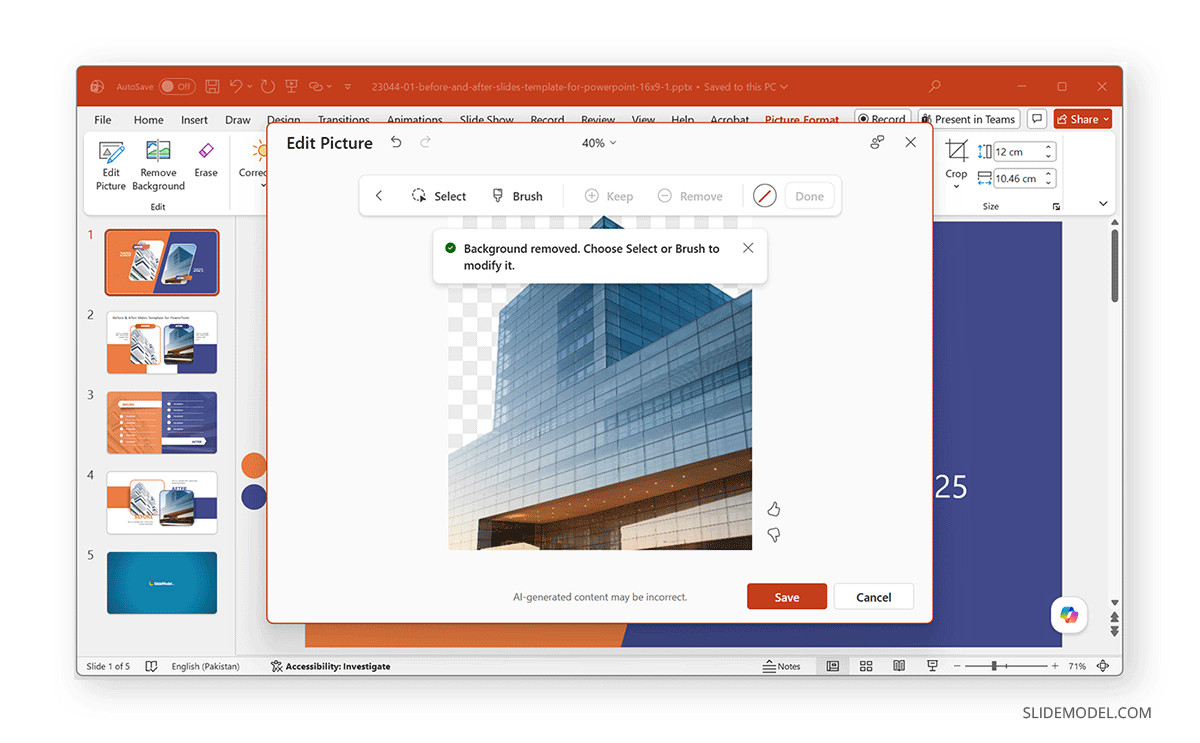Click English (Pakistan) language indicator
This screenshot has height=743, width=1200.
206,666
